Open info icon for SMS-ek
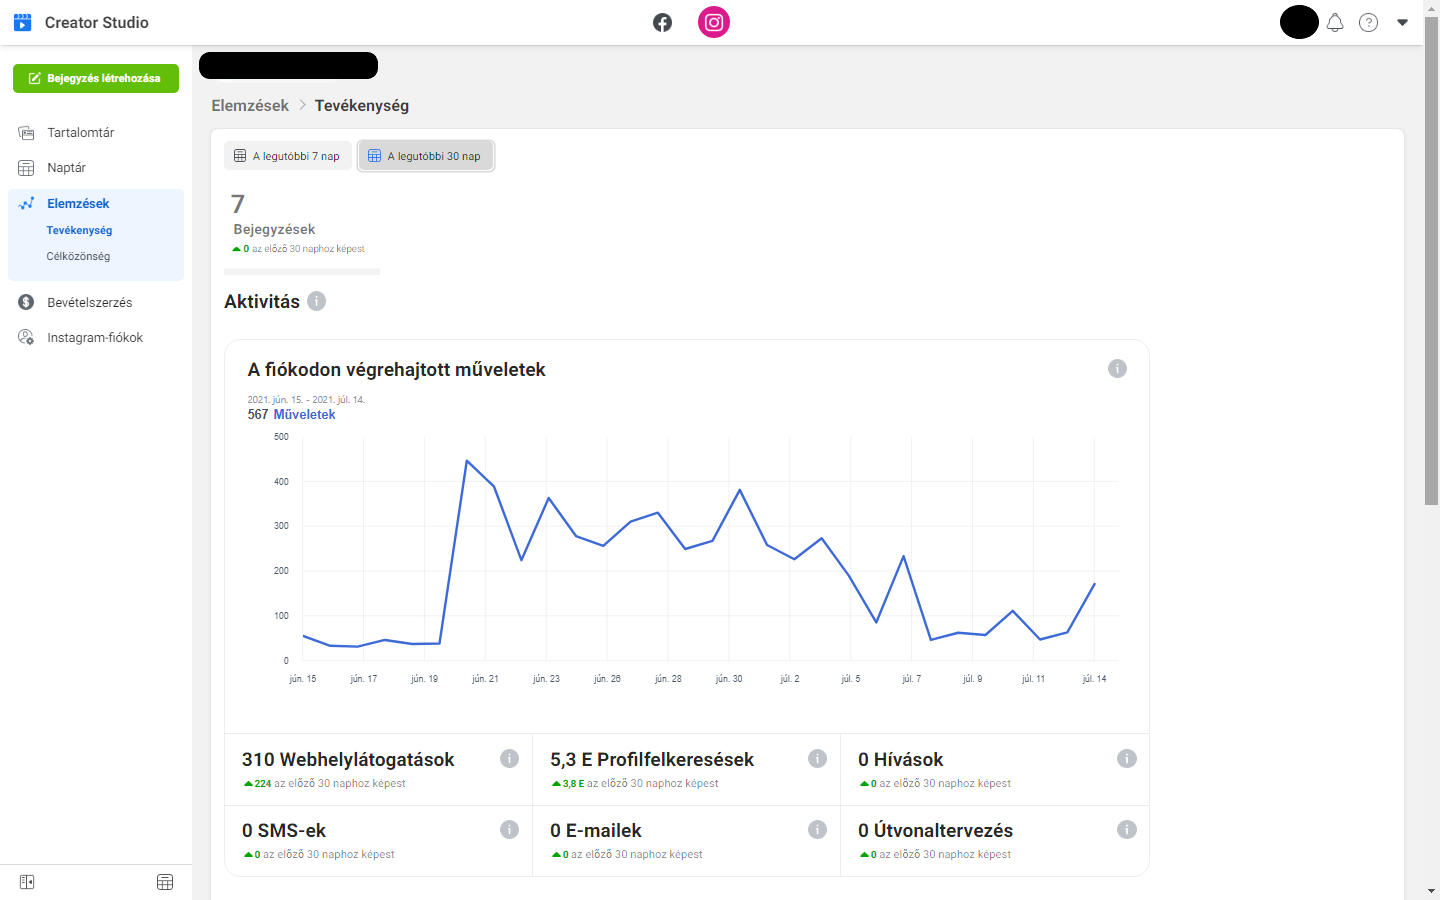 pyautogui.click(x=509, y=830)
